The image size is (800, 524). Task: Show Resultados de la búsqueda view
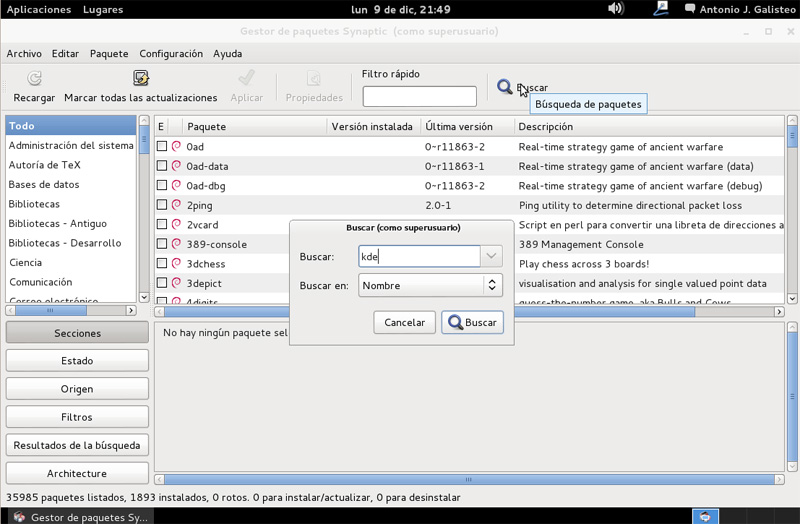(77, 445)
